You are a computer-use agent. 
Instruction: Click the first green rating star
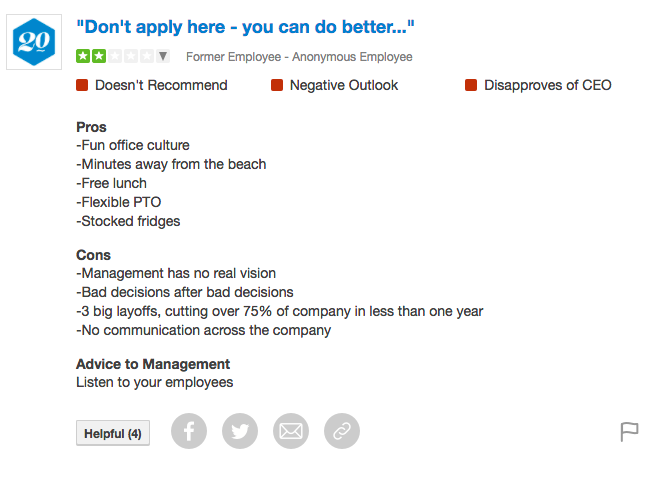click(83, 56)
